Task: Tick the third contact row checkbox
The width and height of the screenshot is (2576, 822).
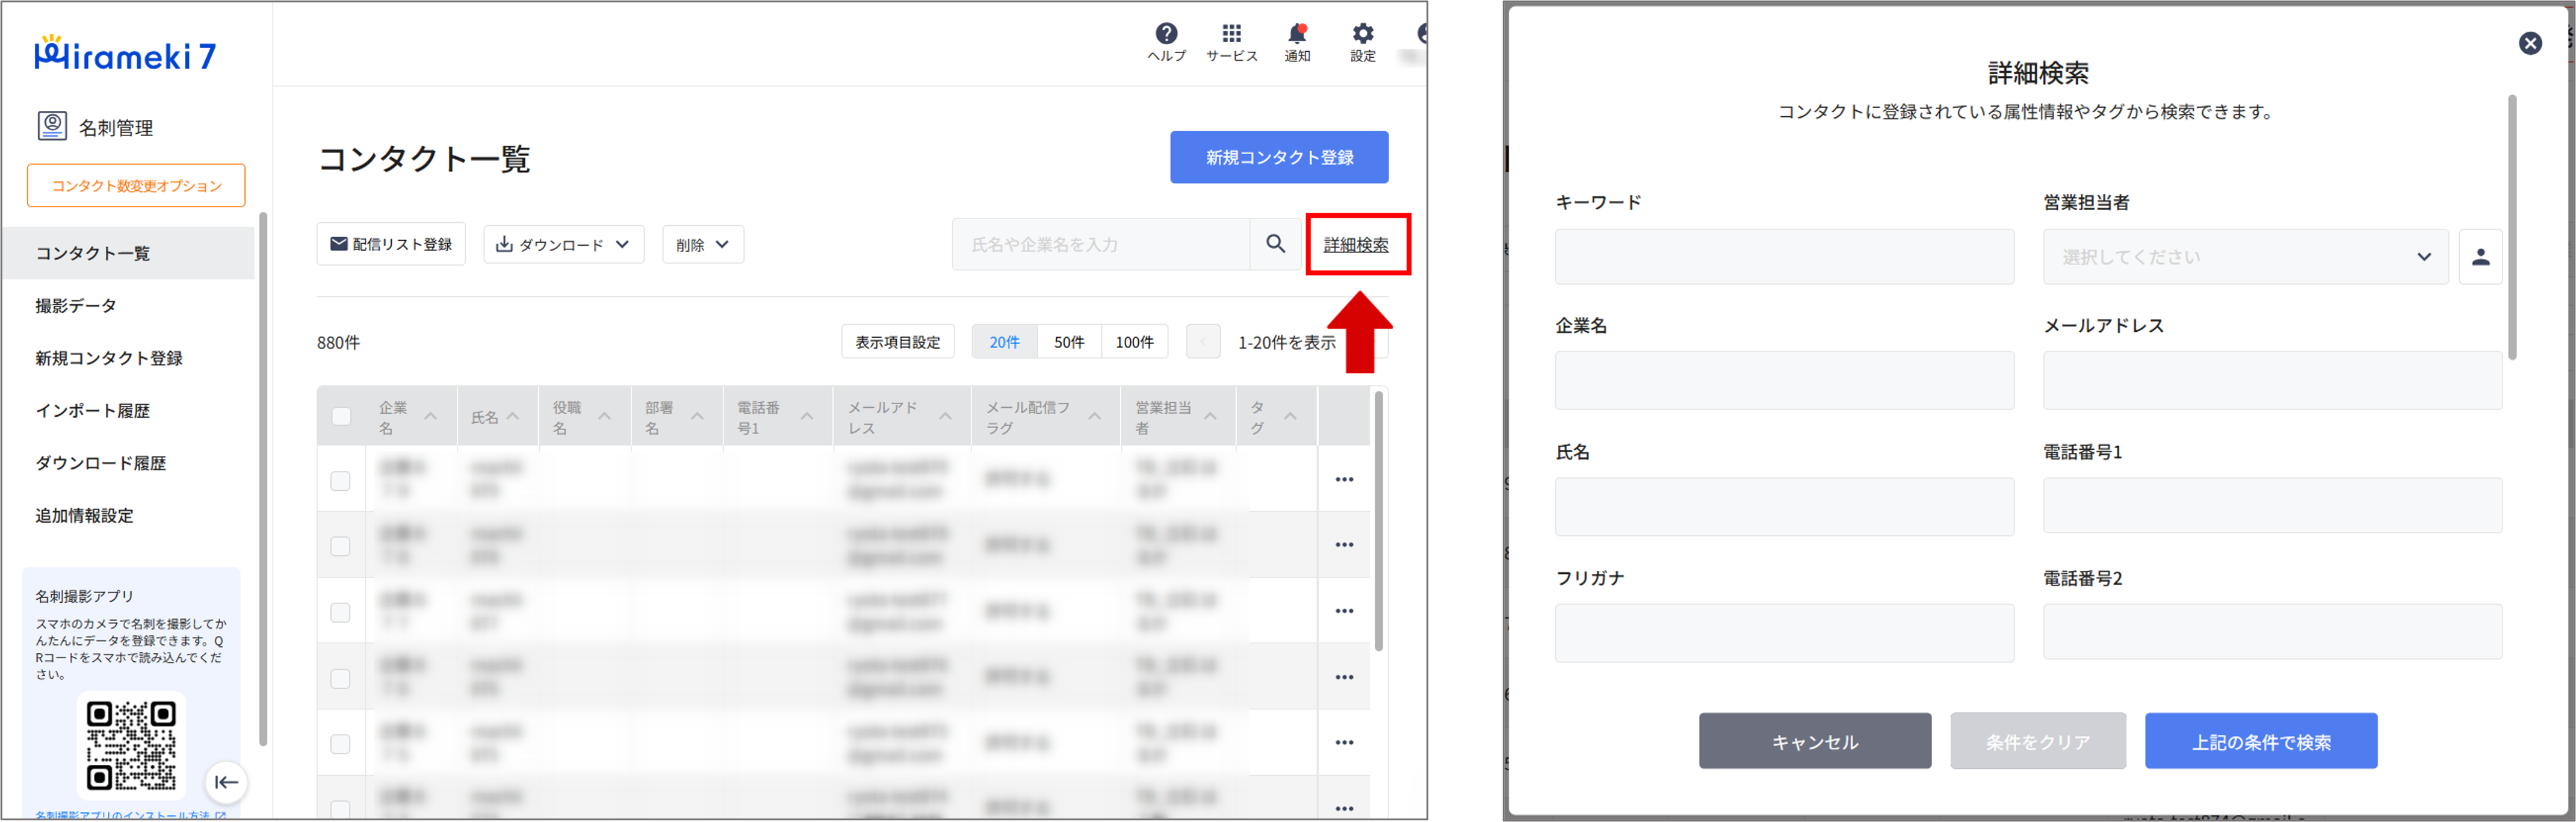Action: (341, 612)
